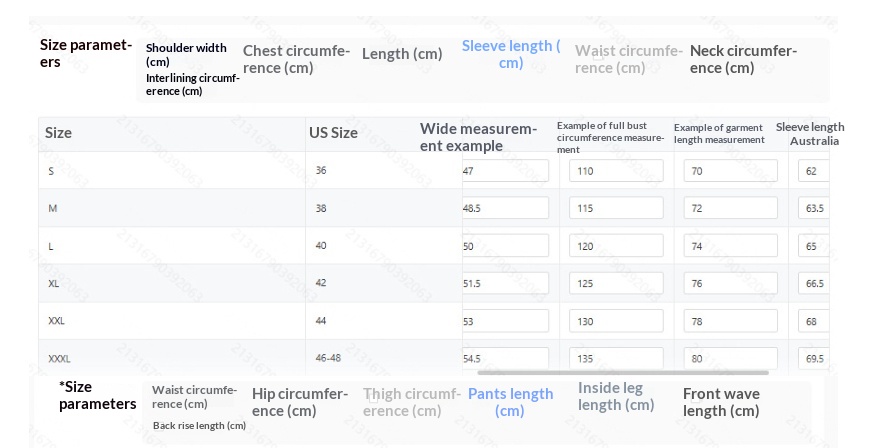Toggle the Pants length (cm) parameter
The height and width of the screenshot is (448, 896).
click(510, 402)
